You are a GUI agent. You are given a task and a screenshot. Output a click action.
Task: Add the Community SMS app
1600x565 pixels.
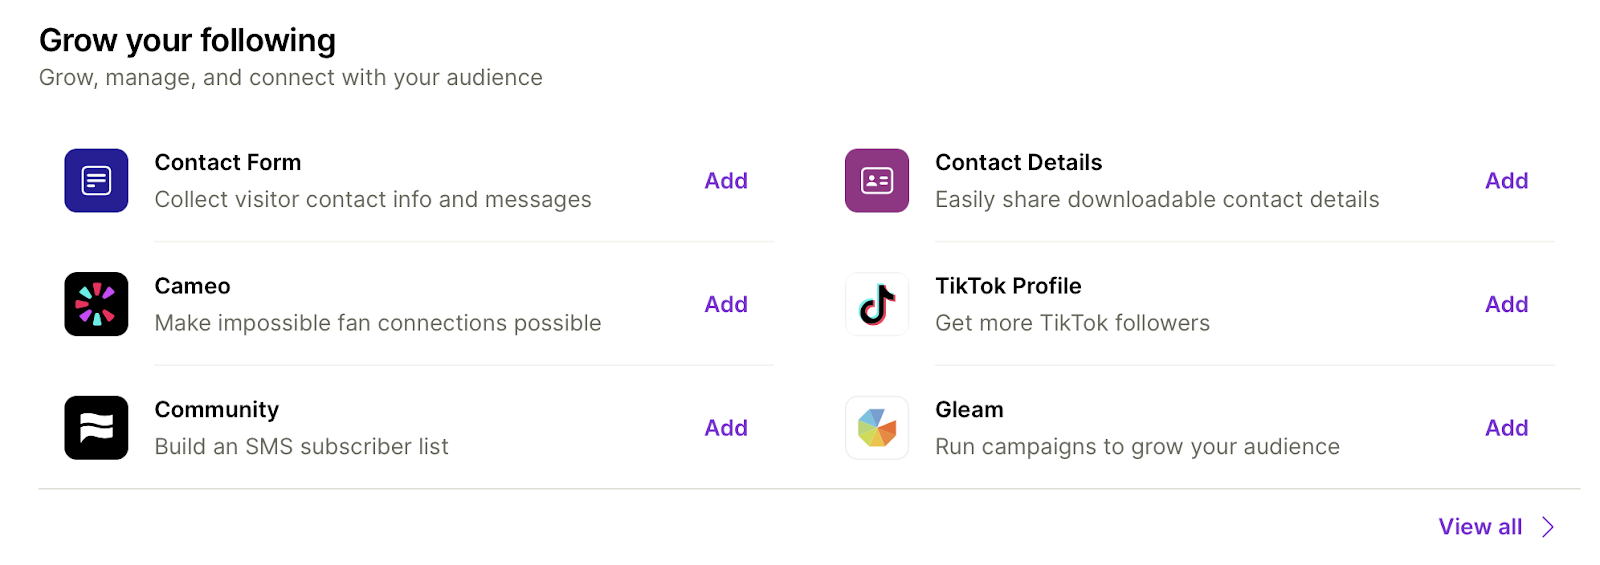[x=725, y=428]
